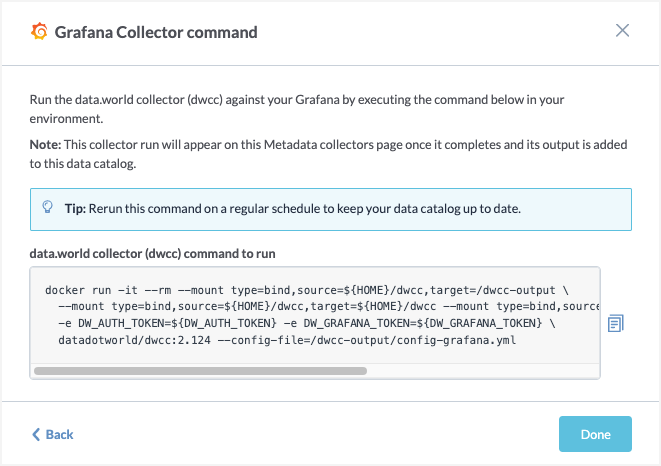The image size is (661, 466).
Task: Click the left chevron beside Back
Action: pyautogui.click(x=36, y=434)
